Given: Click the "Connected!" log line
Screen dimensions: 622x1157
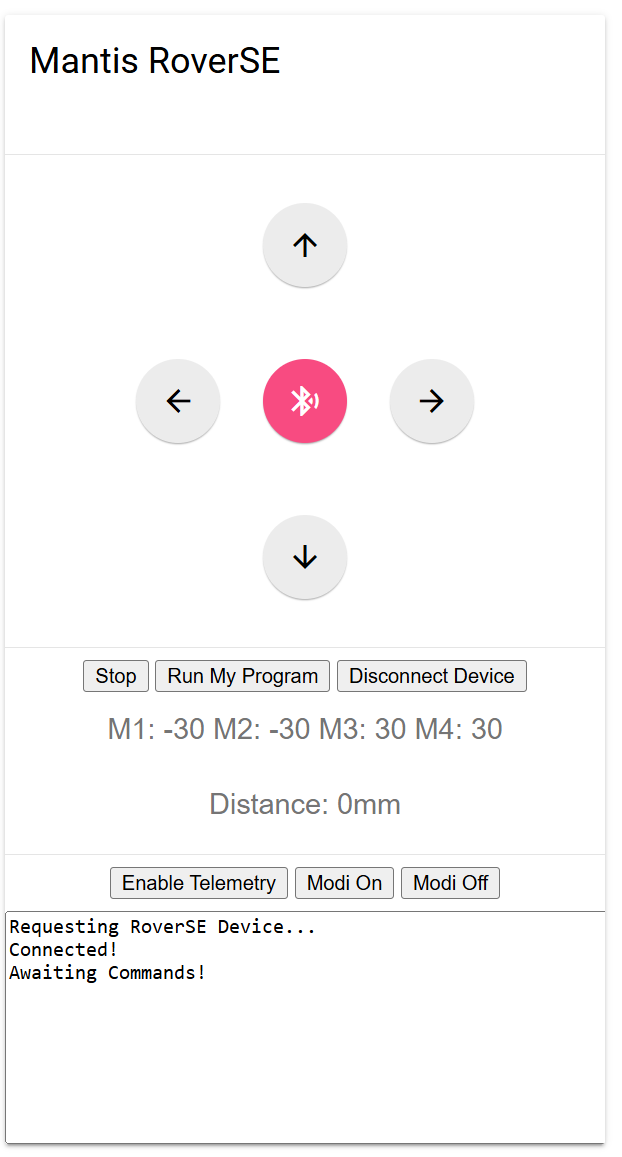Looking at the screenshot, I should coord(64,950).
